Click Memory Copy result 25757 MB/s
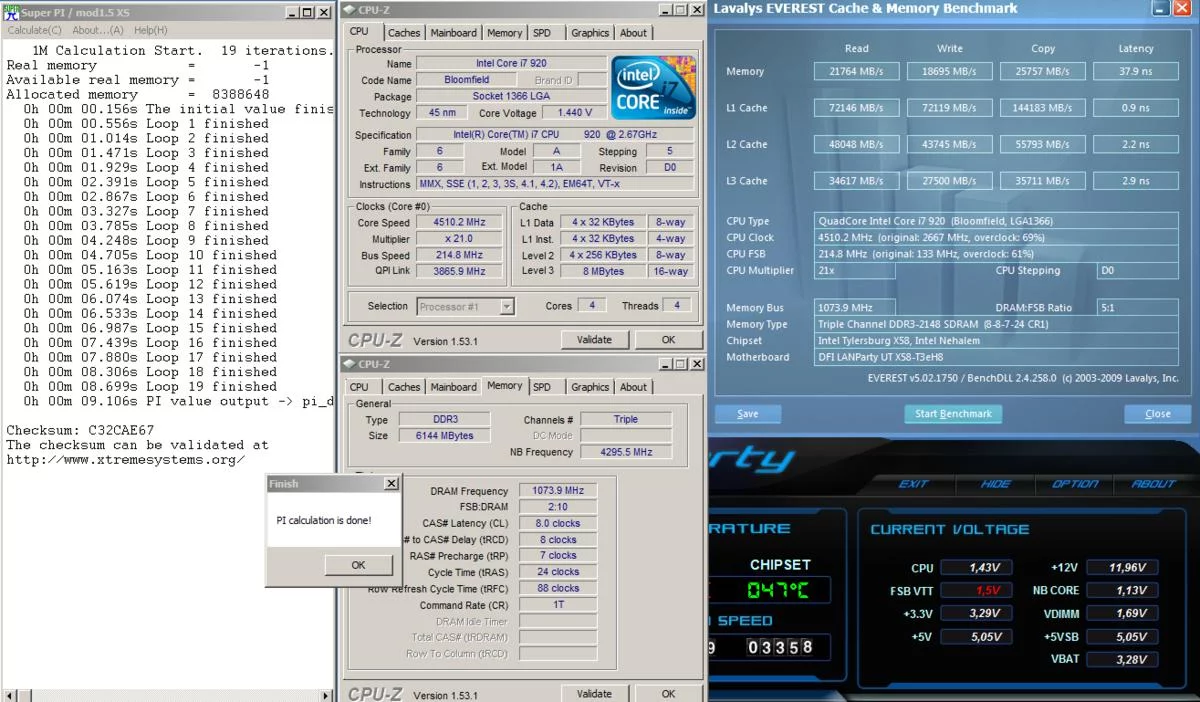This screenshot has height=702, width=1200. pos(1043,72)
